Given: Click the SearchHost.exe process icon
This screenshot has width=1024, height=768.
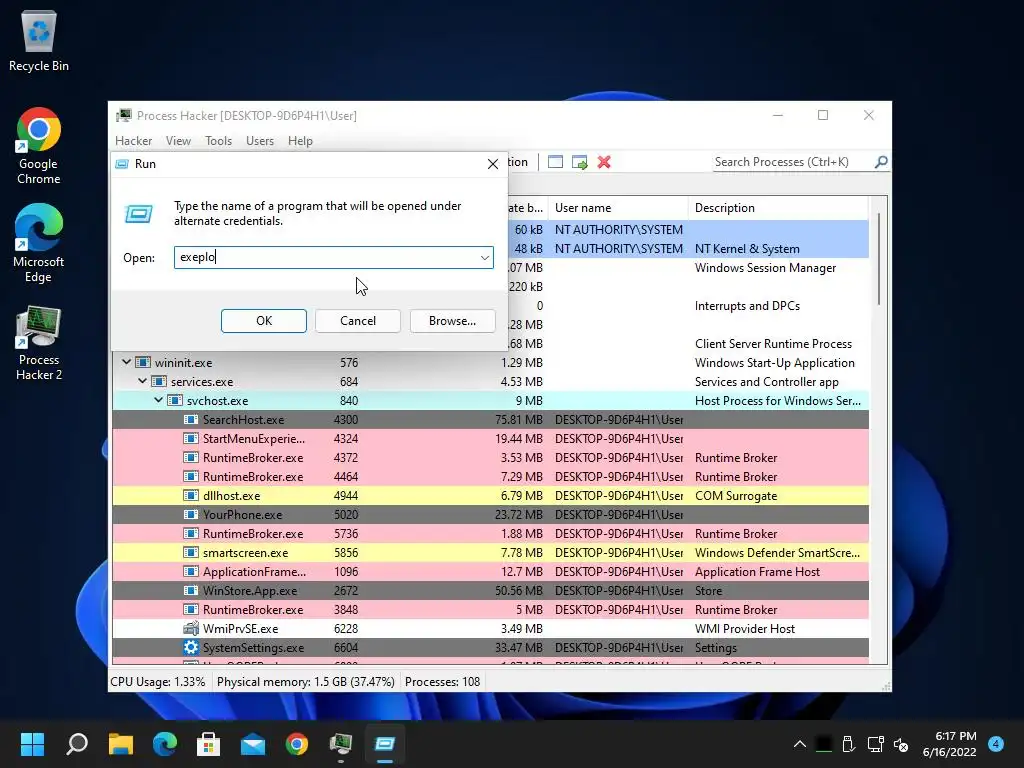Looking at the screenshot, I should click(x=191, y=419).
